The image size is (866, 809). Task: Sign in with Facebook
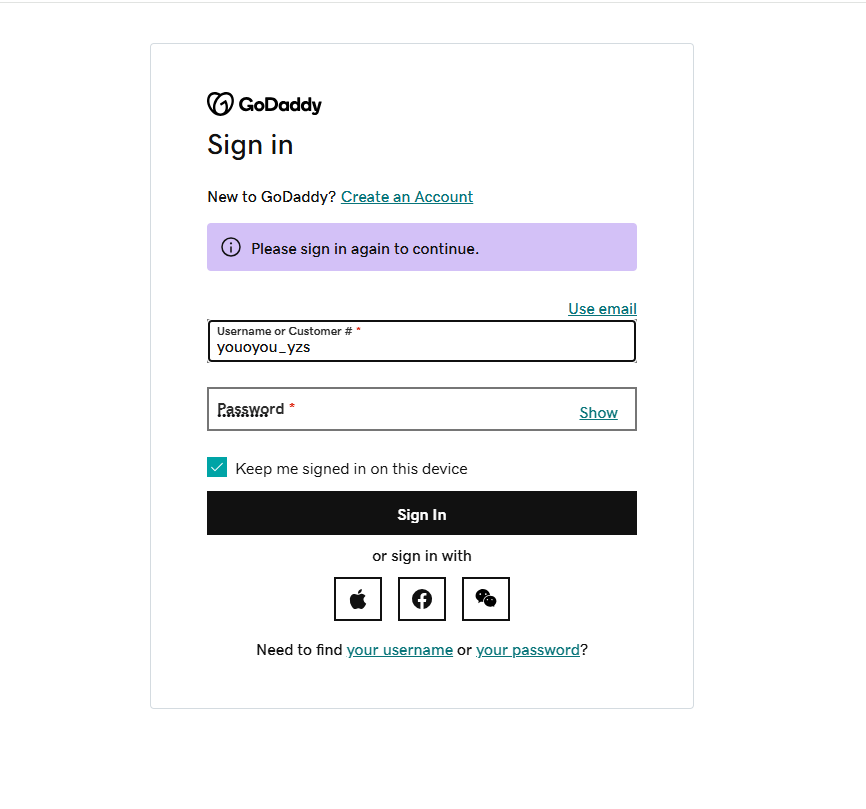pyautogui.click(x=421, y=598)
